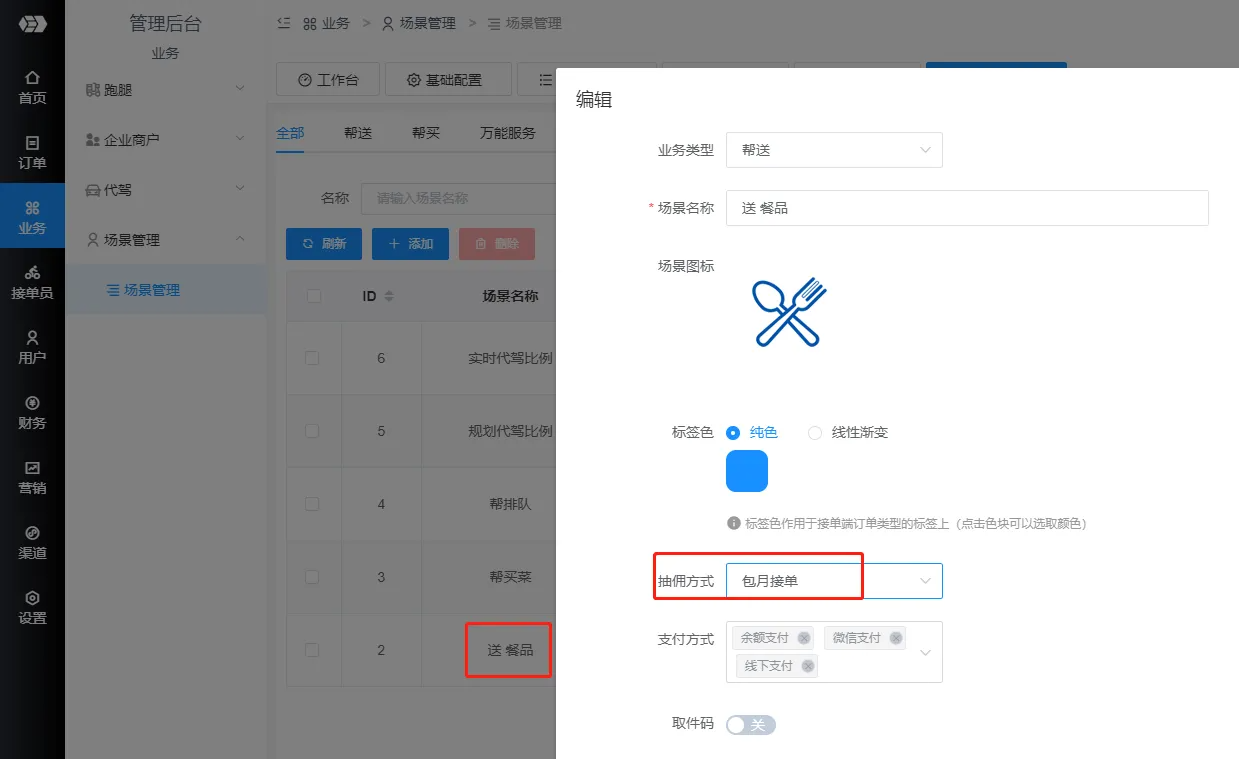Open the 渠道 channels icon

click(x=33, y=531)
